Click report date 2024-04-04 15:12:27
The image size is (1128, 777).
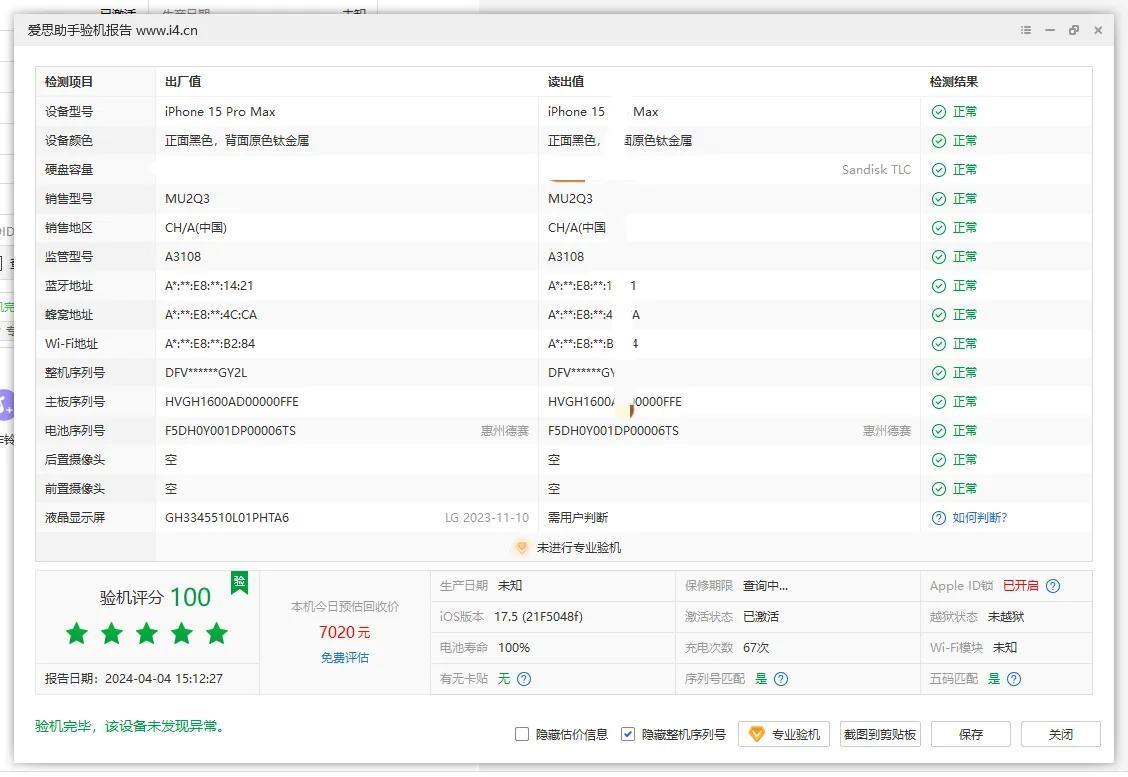tap(164, 678)
